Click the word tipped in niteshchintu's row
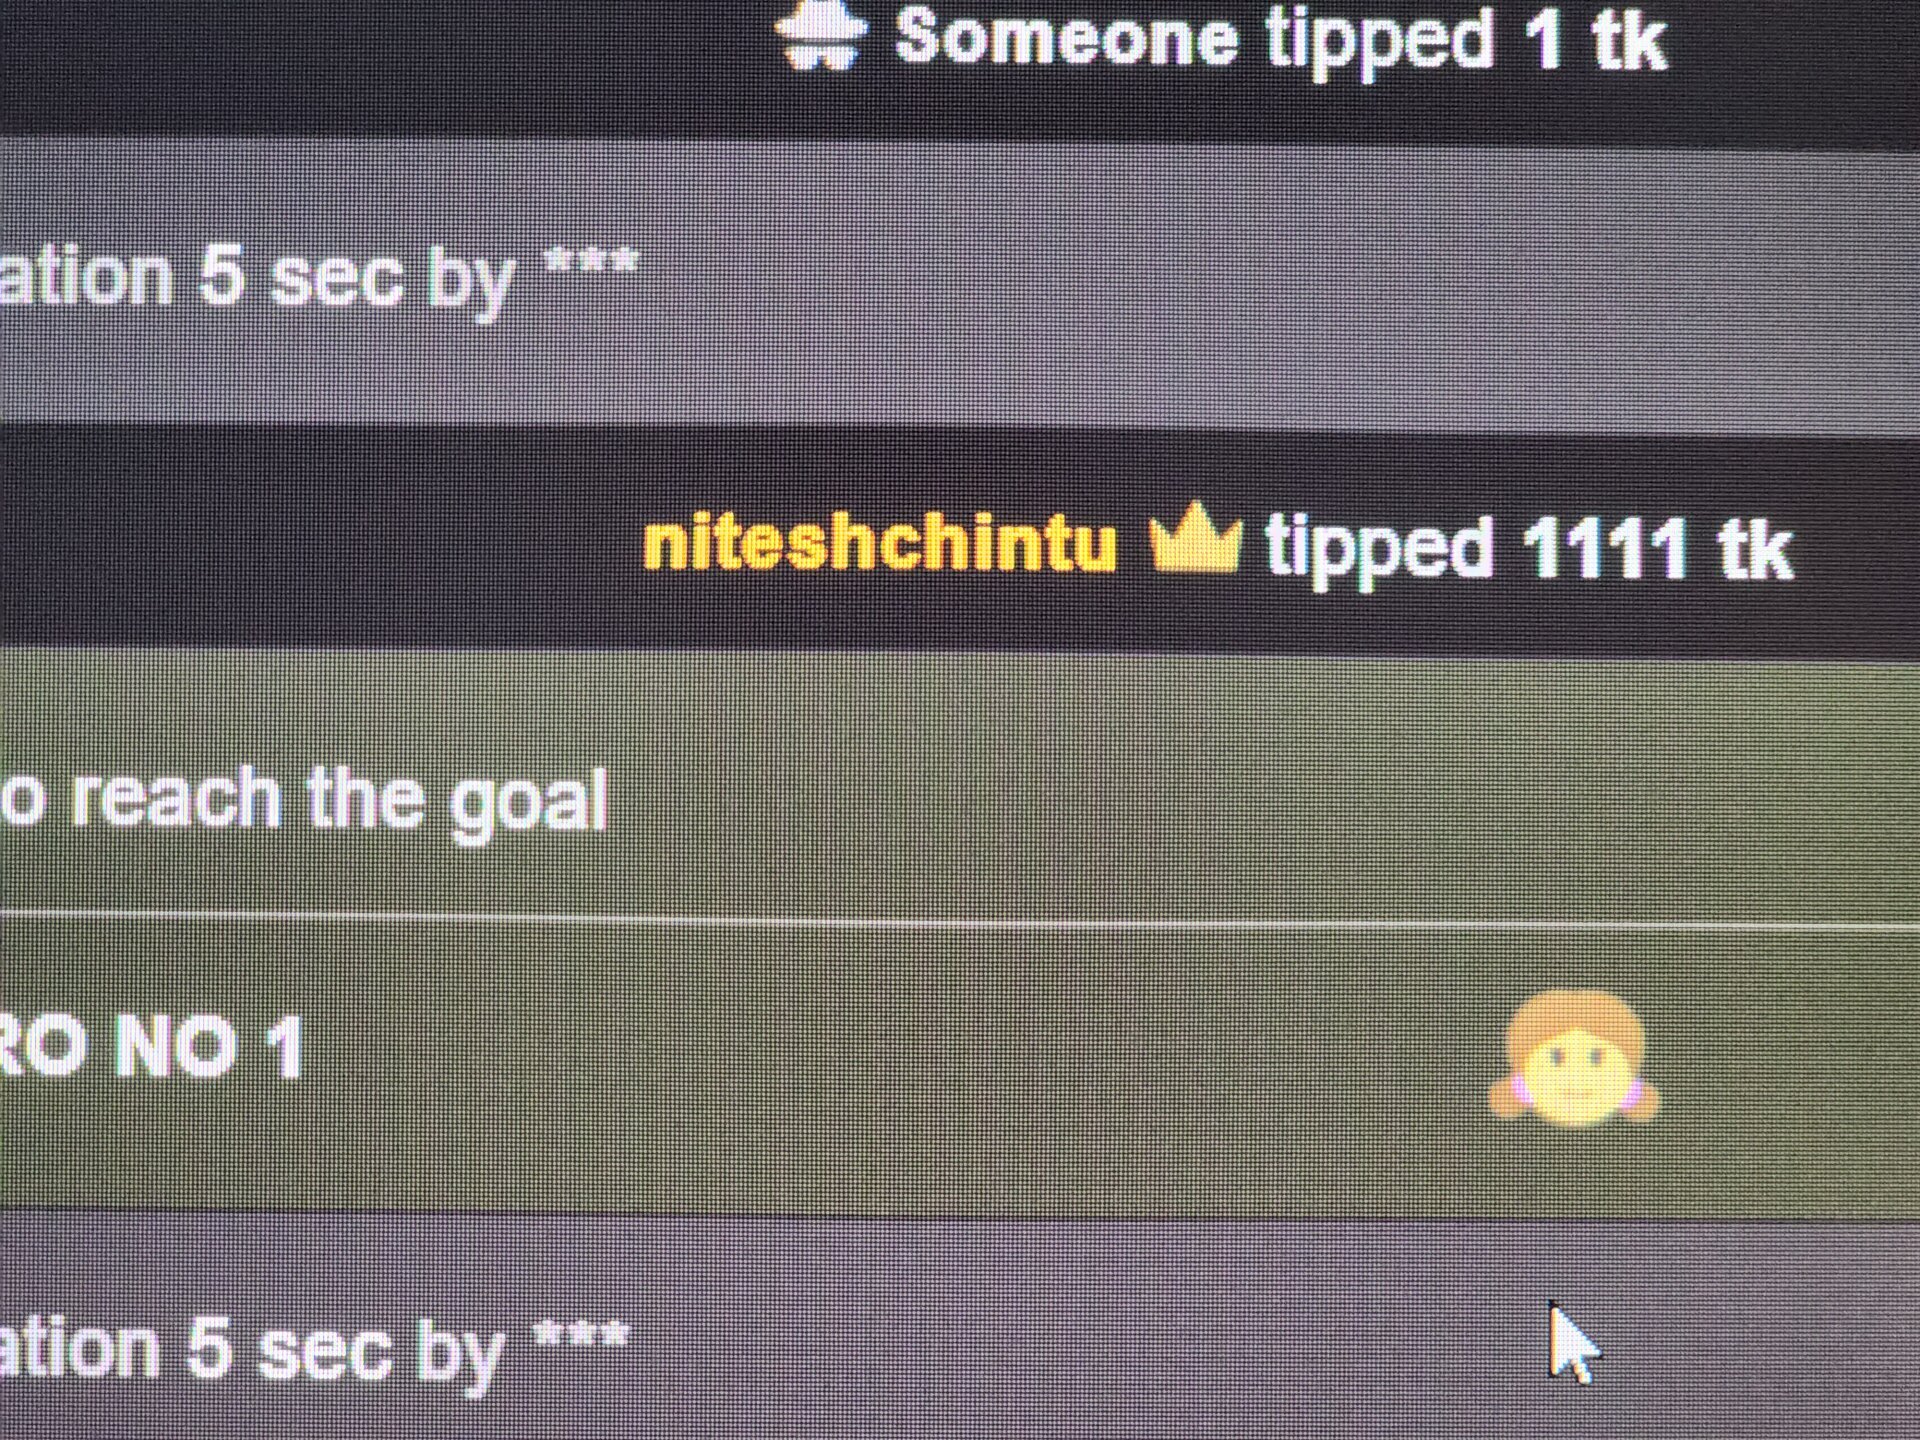Image resolution: width=1920 pixels, height=1440 pixels. point(1379,551)
